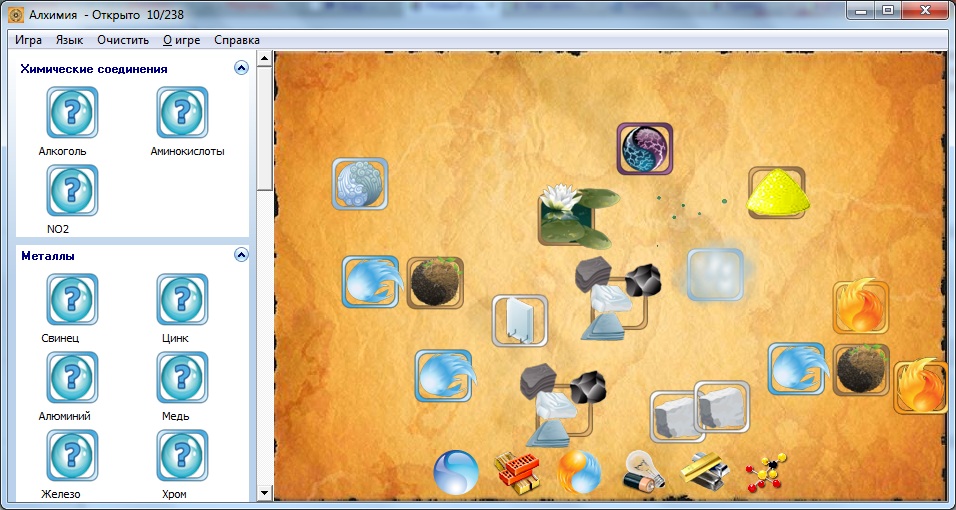956x510 pixels.
Task: Click the bricks and wood bottom icon
Action: coord(516,473)
